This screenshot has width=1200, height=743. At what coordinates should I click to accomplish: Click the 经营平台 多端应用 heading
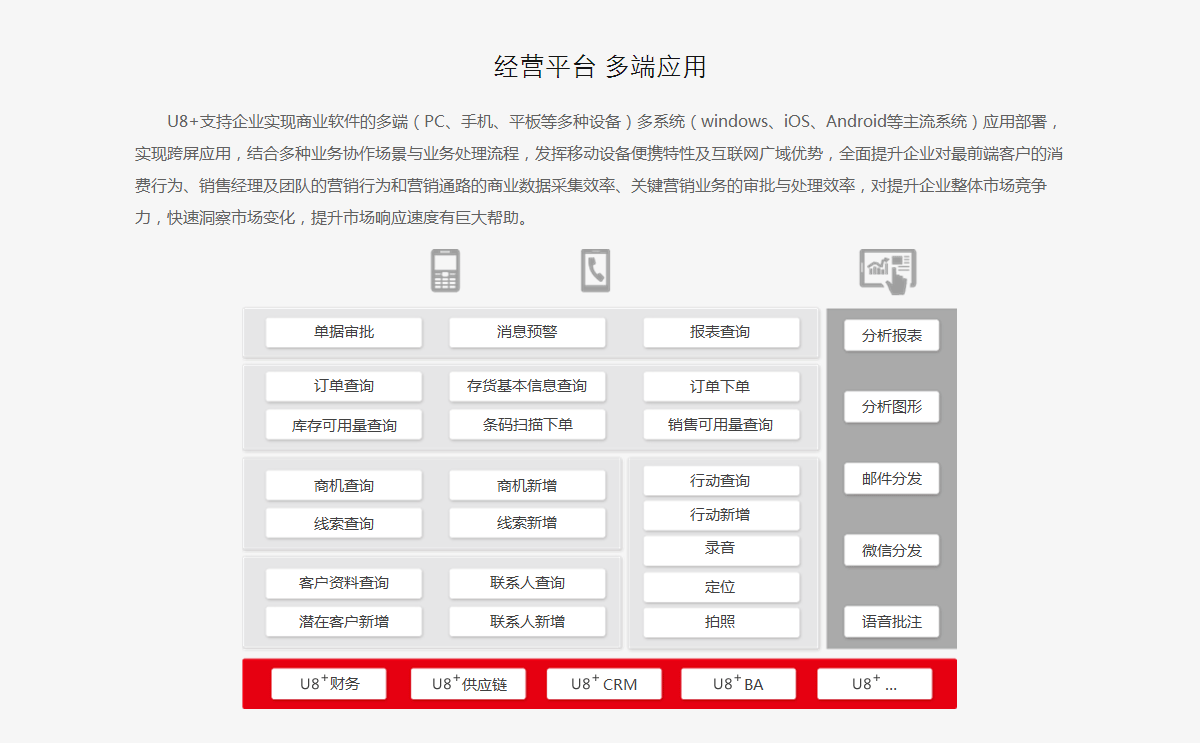(600, 67)
